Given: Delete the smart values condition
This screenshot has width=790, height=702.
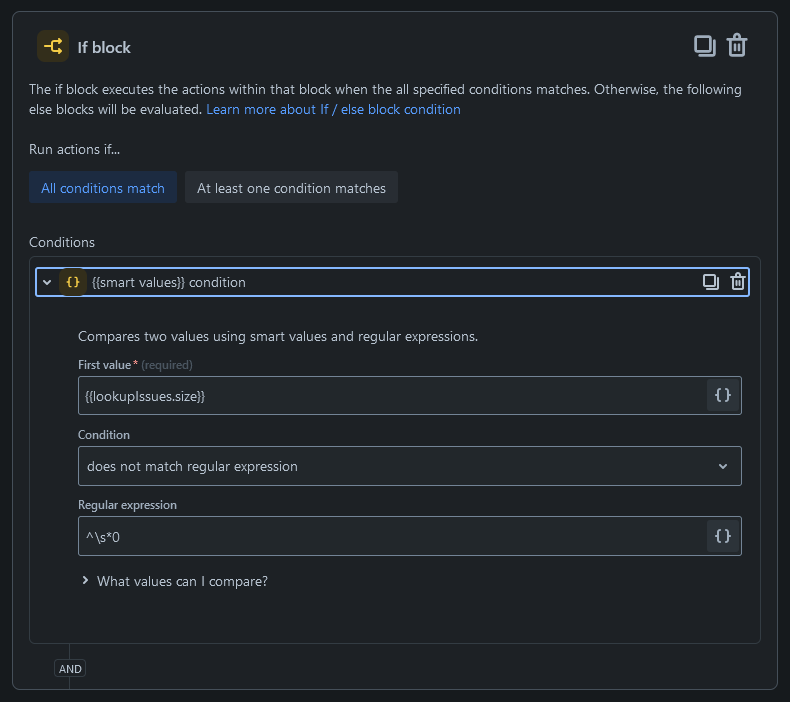Looking at the screenshot, I should click(738, 282).
